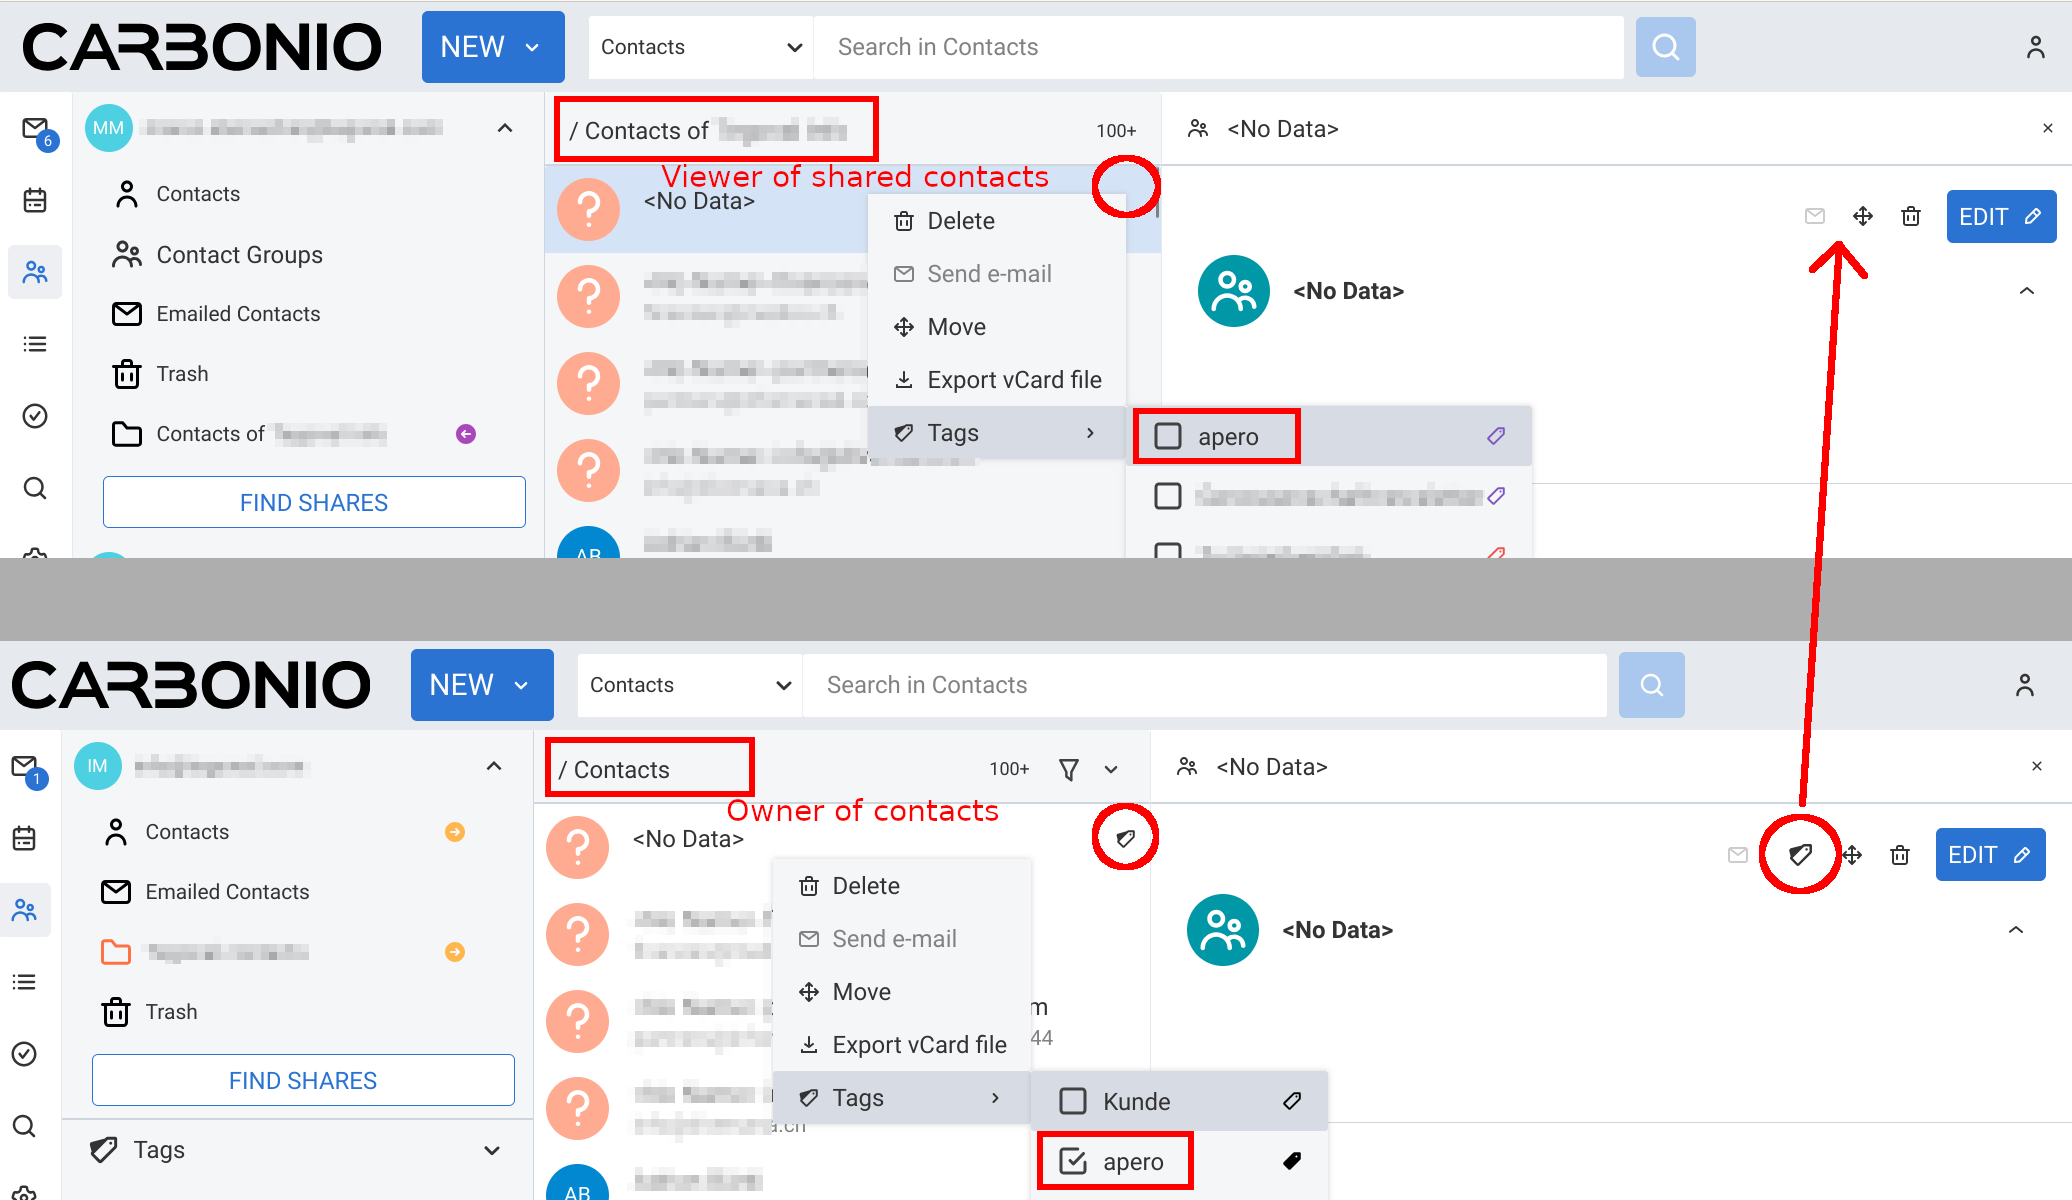The height and width of the screenshot is (1200, 2072).
Task: Open NEW dropdown in top window
Action: point(493,47)
